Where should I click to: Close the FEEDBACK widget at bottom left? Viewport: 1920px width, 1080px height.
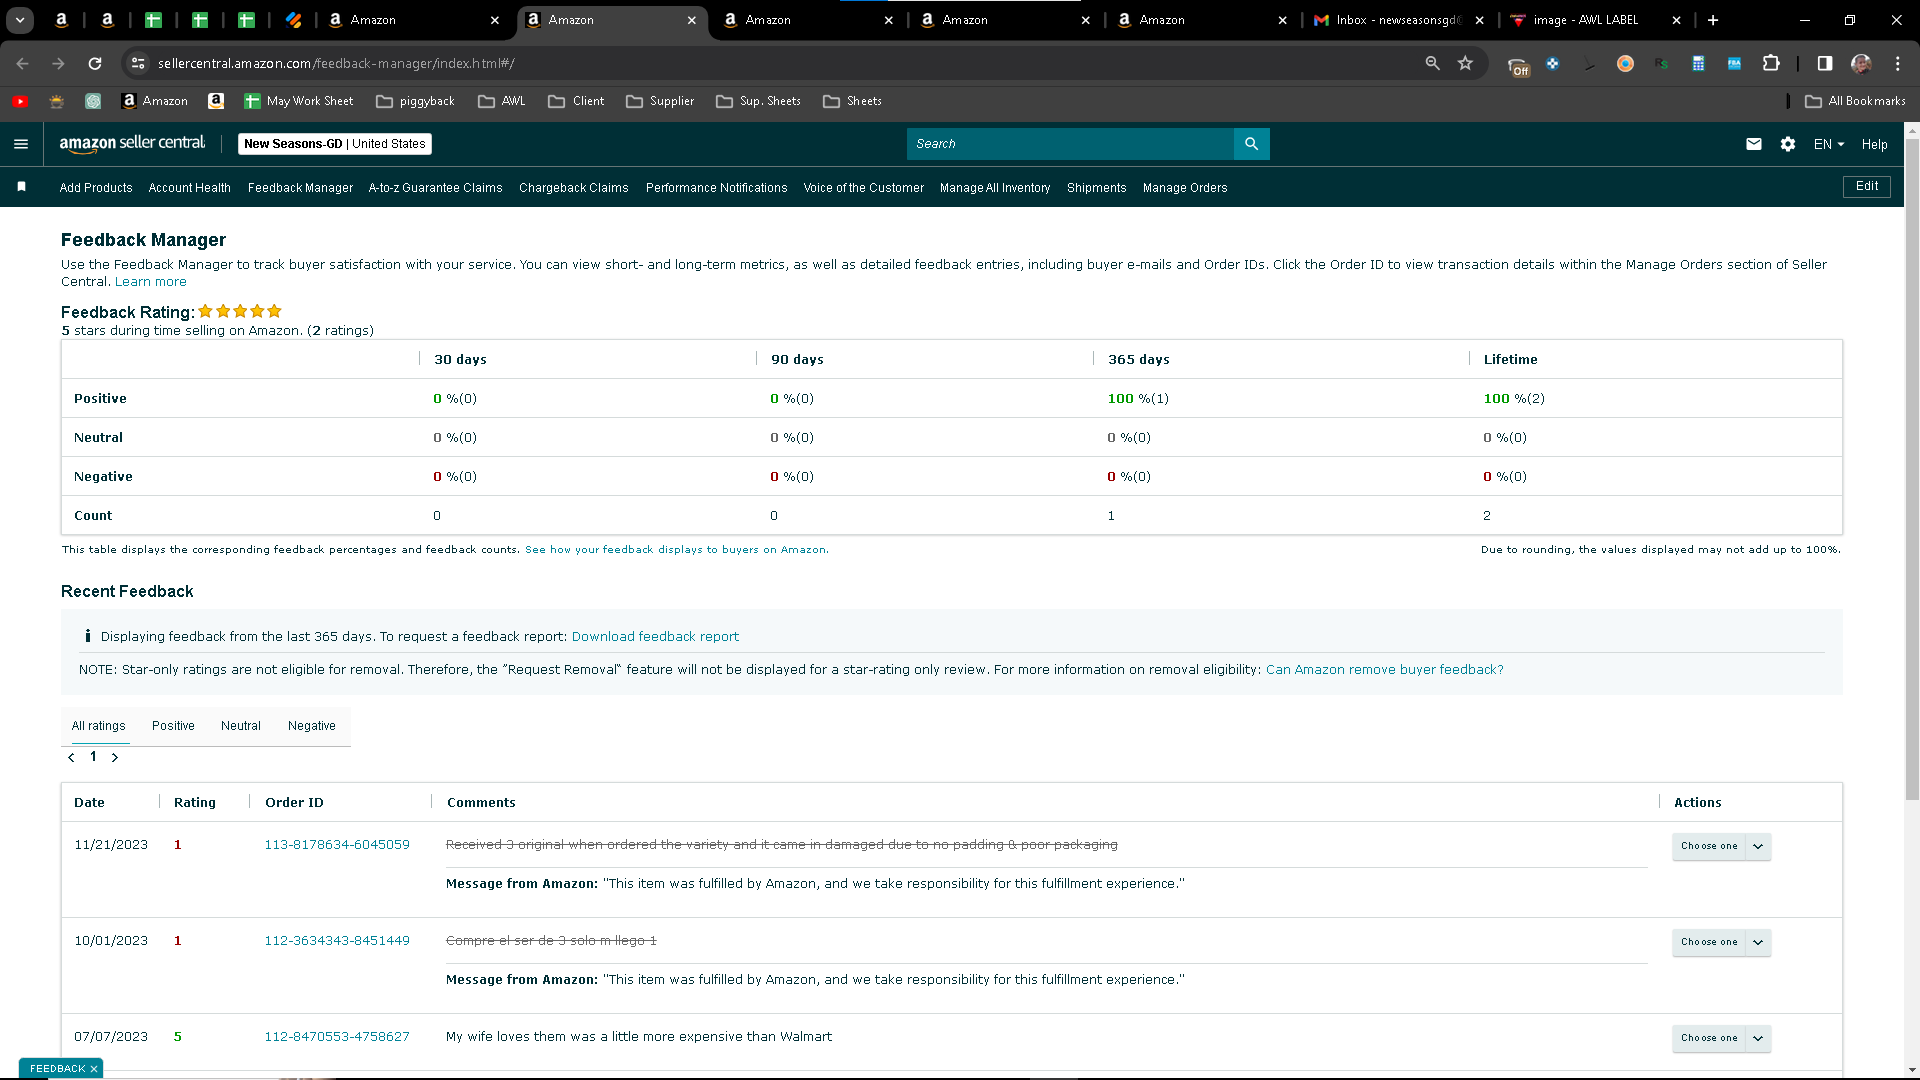coord(94,1069)
